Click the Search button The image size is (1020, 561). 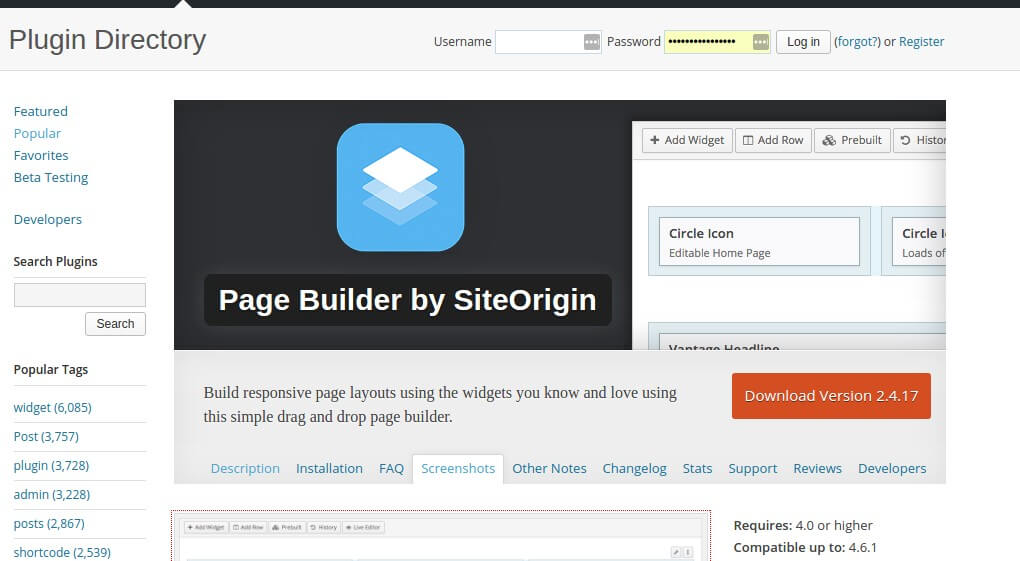click(x=115, y=324)
